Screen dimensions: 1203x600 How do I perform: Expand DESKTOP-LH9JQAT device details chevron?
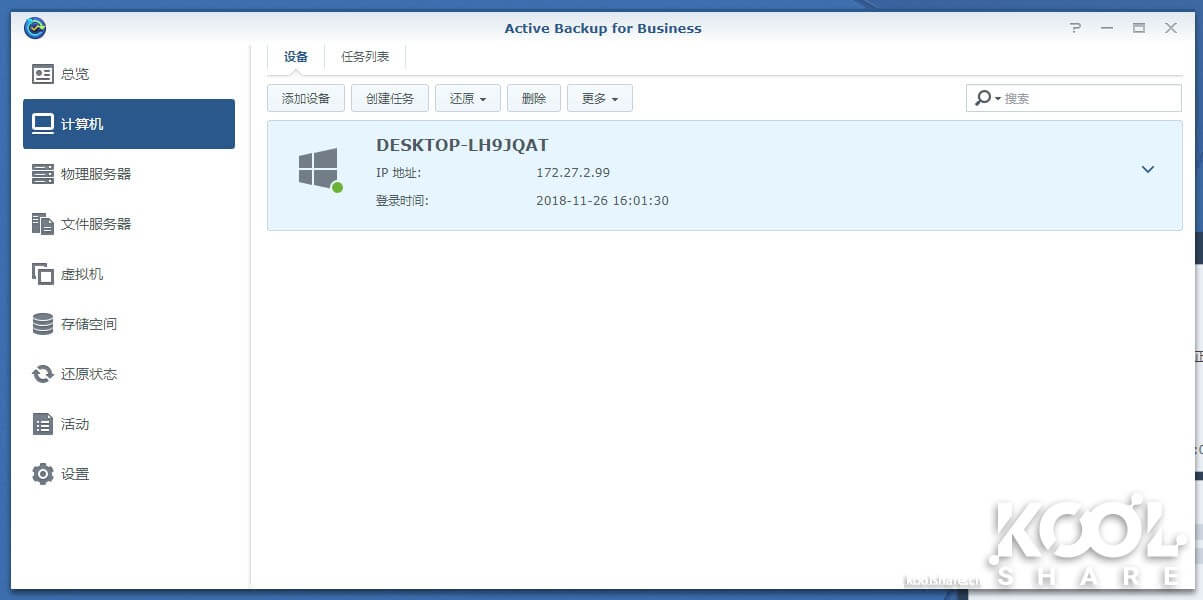pyautogui.click(x=1148, y=169)
